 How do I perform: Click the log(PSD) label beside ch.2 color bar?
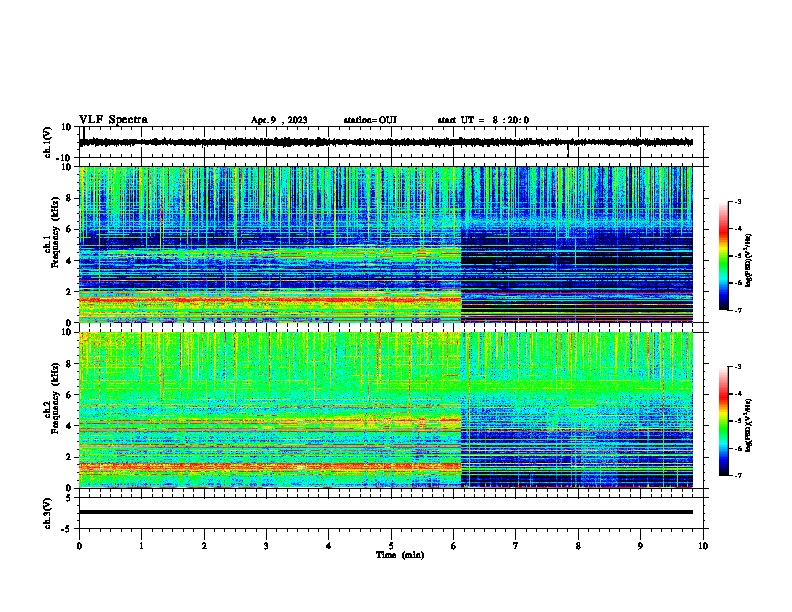click(748, 426)
